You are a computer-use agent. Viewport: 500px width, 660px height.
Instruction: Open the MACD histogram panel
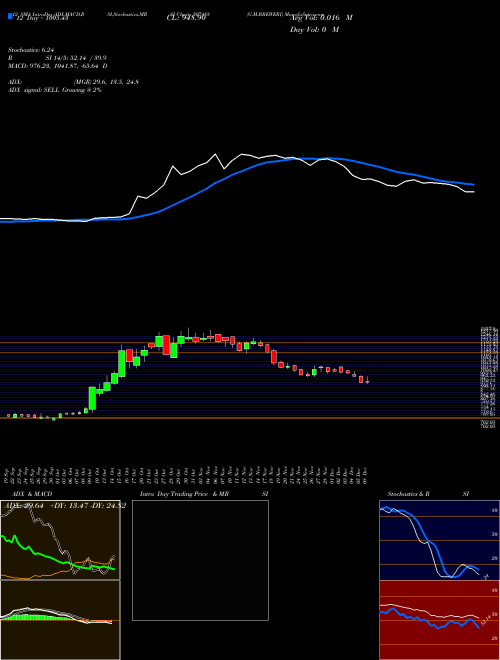pyautogui.click(x=60, y=620)
